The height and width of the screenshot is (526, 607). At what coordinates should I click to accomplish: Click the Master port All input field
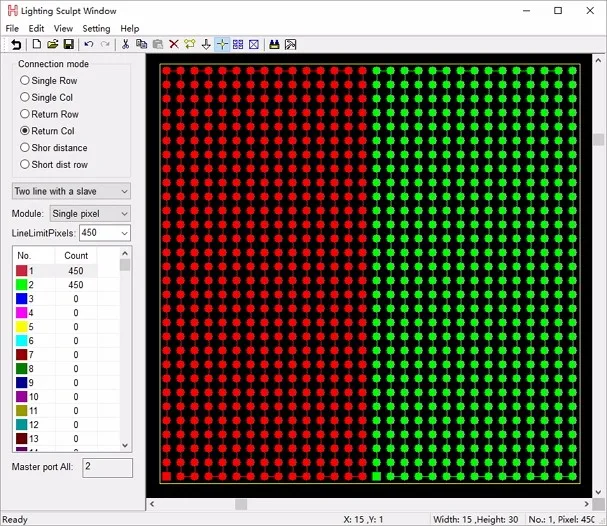[x=107, y=468]
